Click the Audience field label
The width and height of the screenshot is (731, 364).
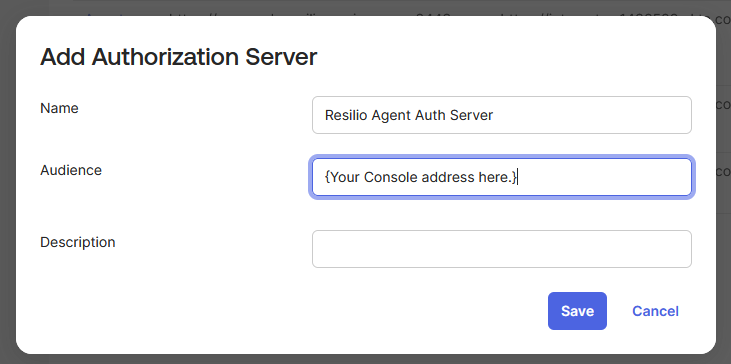(71, 170)
